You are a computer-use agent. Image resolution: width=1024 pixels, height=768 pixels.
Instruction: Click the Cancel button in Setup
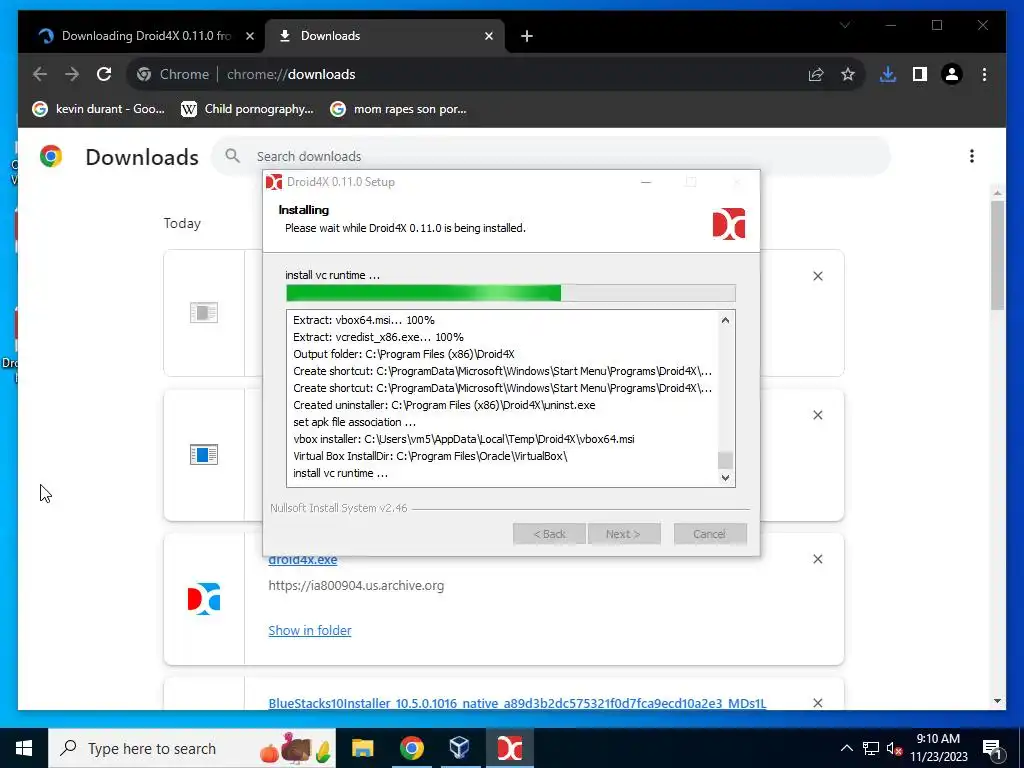(710, 534)
